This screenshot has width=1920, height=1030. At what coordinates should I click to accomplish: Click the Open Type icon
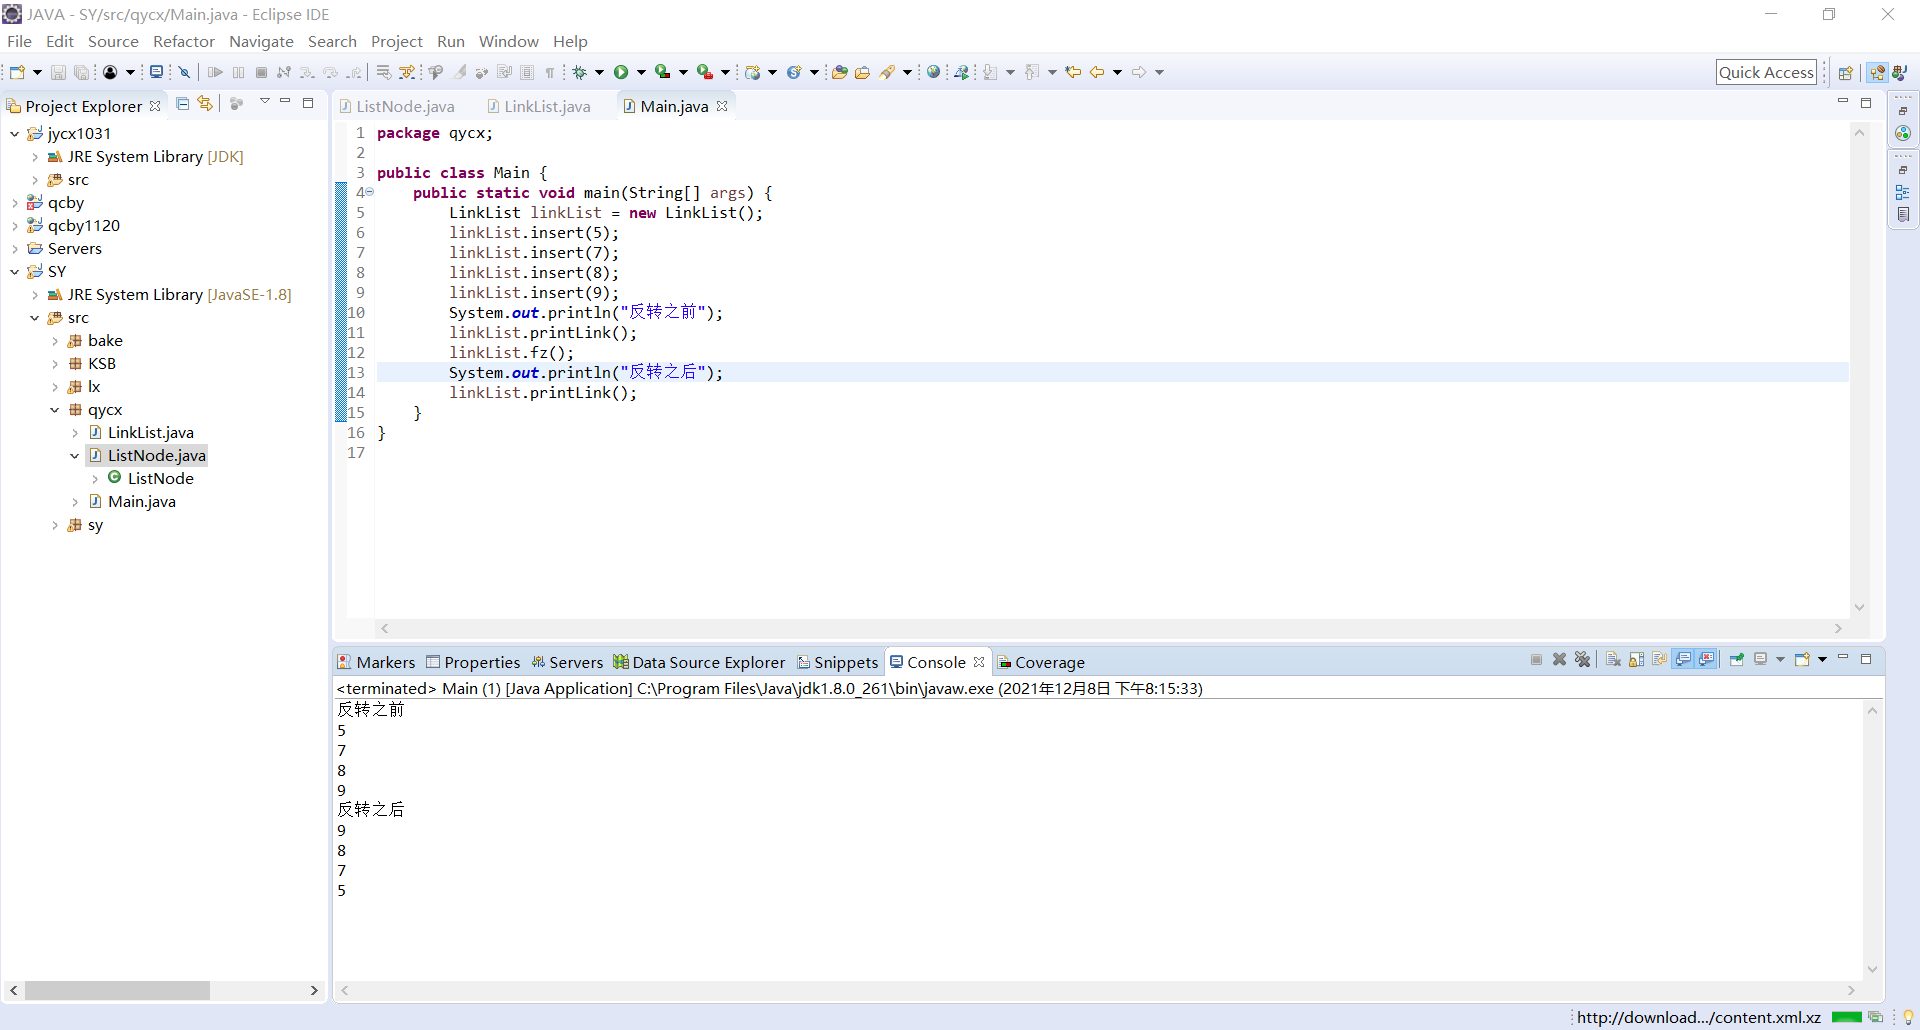tap(839, 72)
